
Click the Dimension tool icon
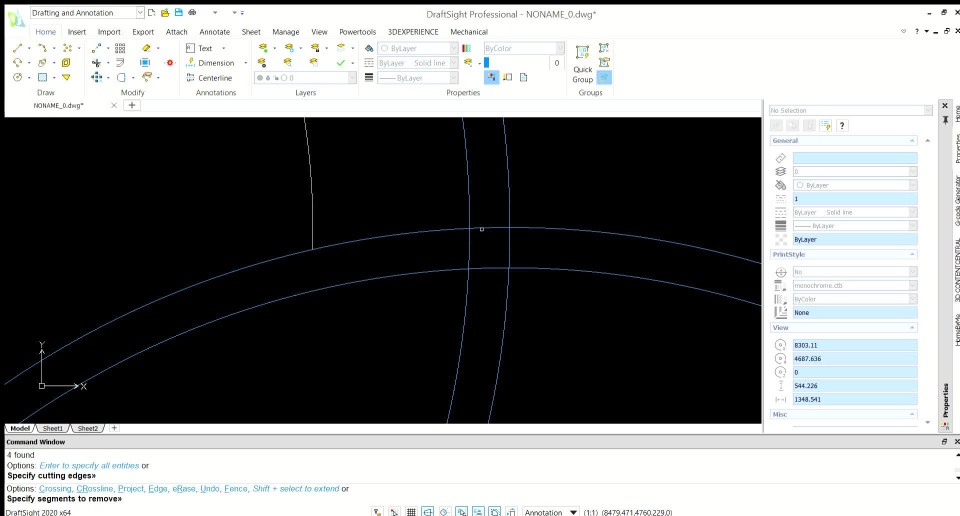(x=189, y=63)
